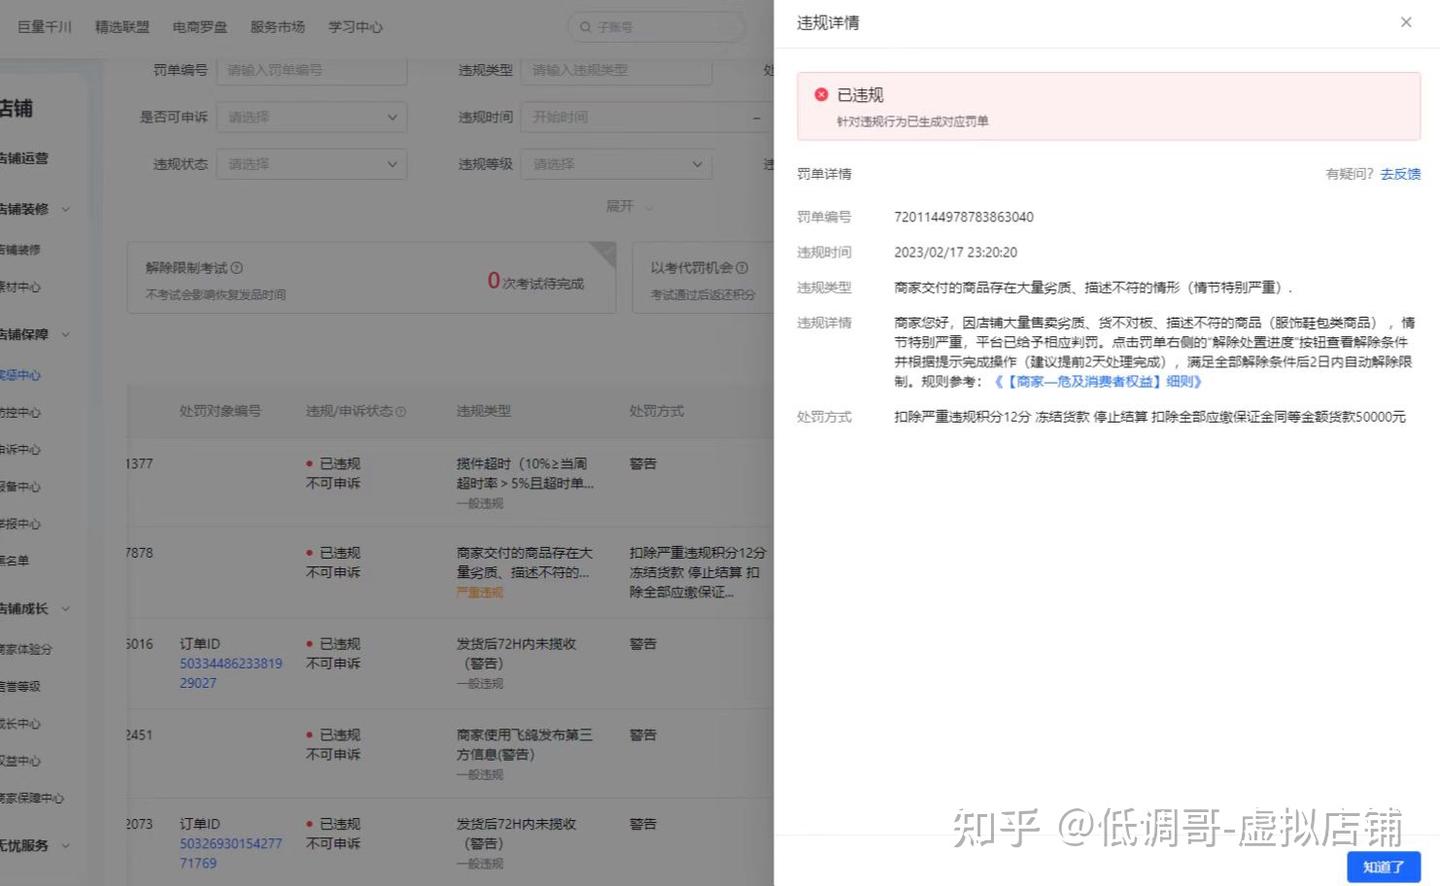Viewport: 1440px width, 886px height.
Task: Select 商家体验分 in the sidebar
Action: 26,649
